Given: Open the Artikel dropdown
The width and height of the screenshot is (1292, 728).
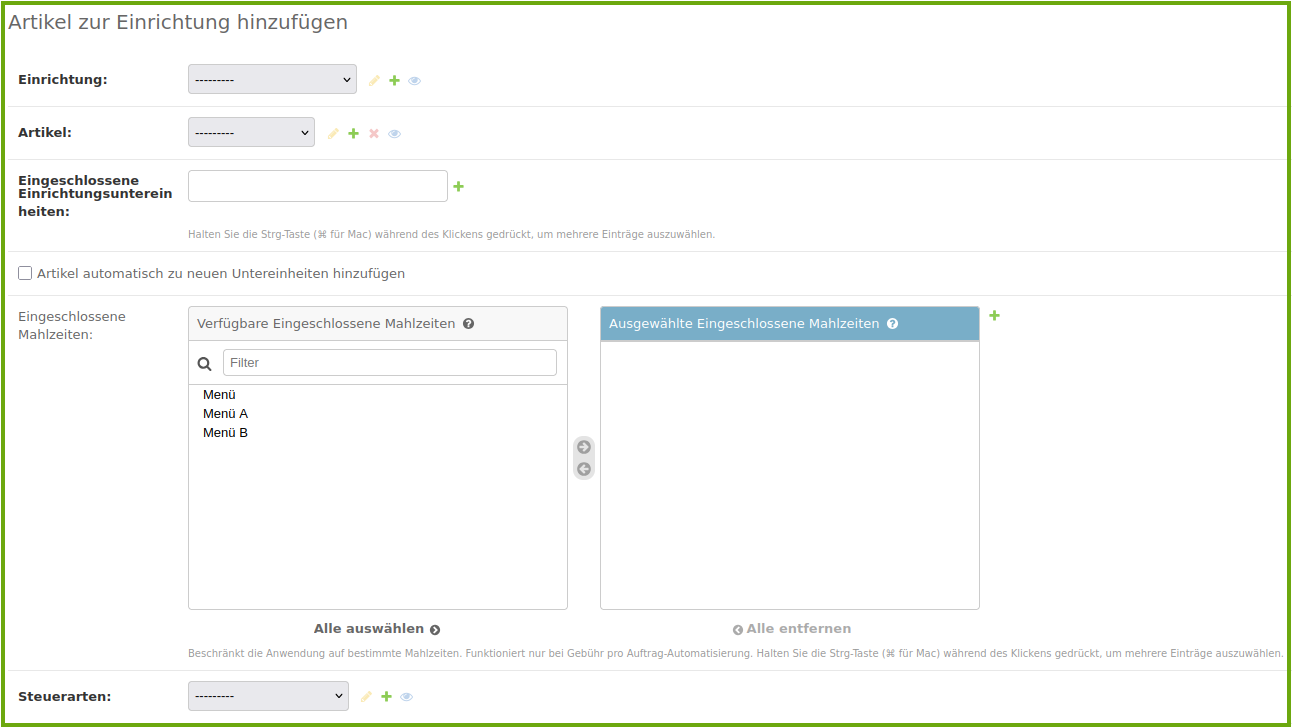Looking at the screenshot, I should coord(251,132).
